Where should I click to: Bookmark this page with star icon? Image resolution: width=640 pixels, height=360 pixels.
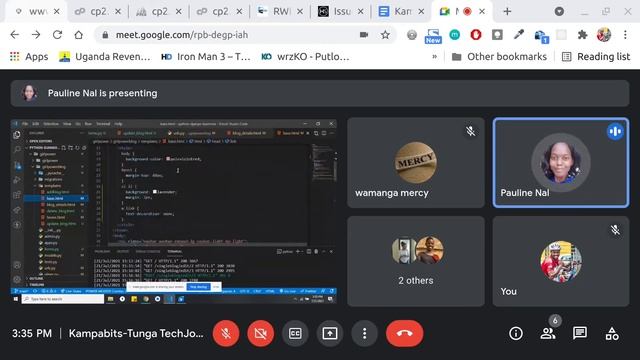coord(385,35)
